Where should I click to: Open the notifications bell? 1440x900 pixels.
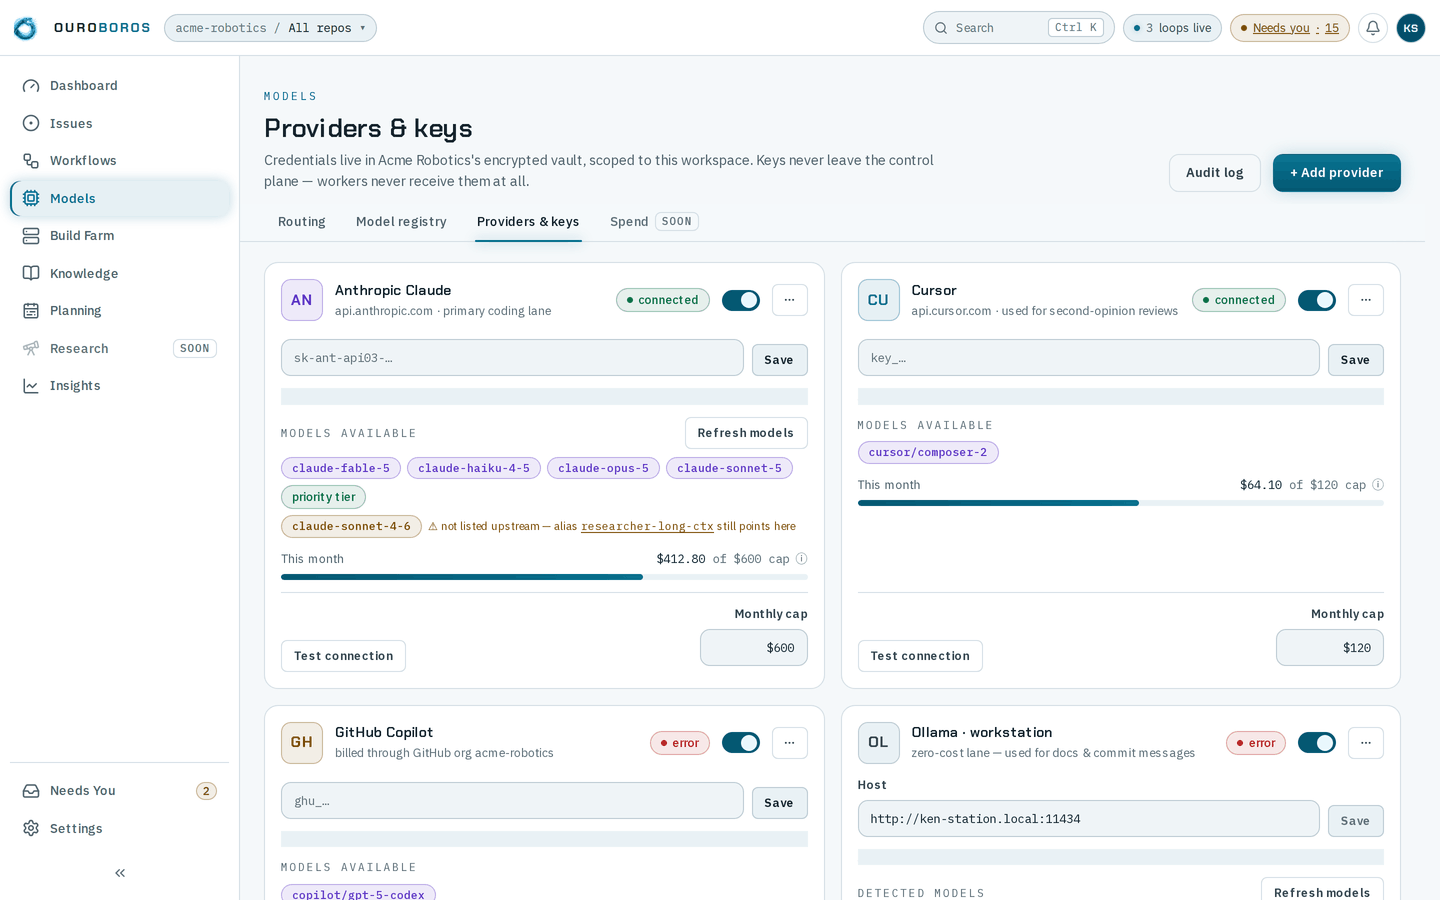coord(1373,28)
